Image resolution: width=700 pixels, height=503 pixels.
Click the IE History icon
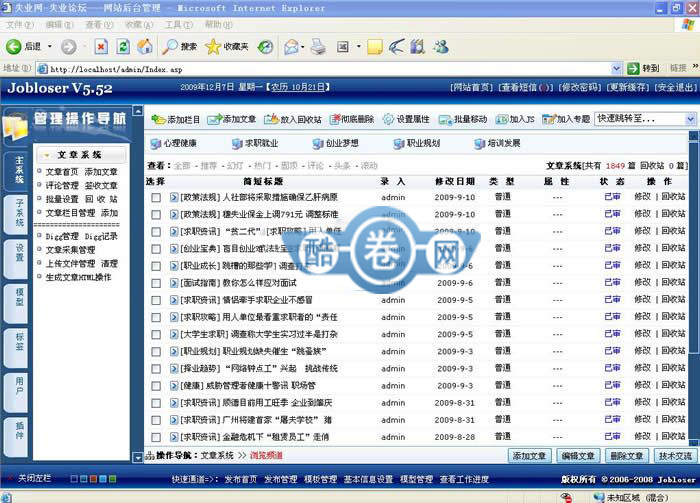266,46
